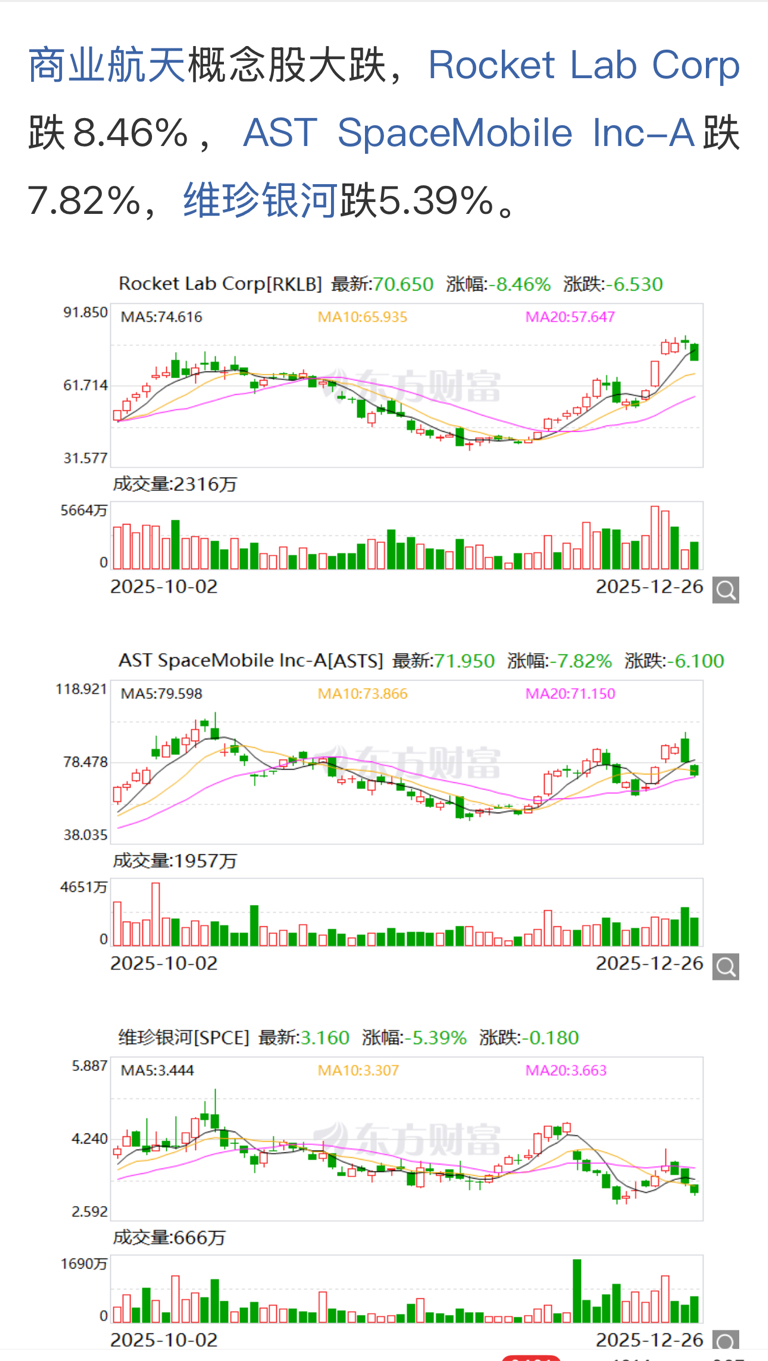Screen dimensions: 768x1361
Task: Select SPCE MA5:3.444 label
Action: tap(157, 1070)
